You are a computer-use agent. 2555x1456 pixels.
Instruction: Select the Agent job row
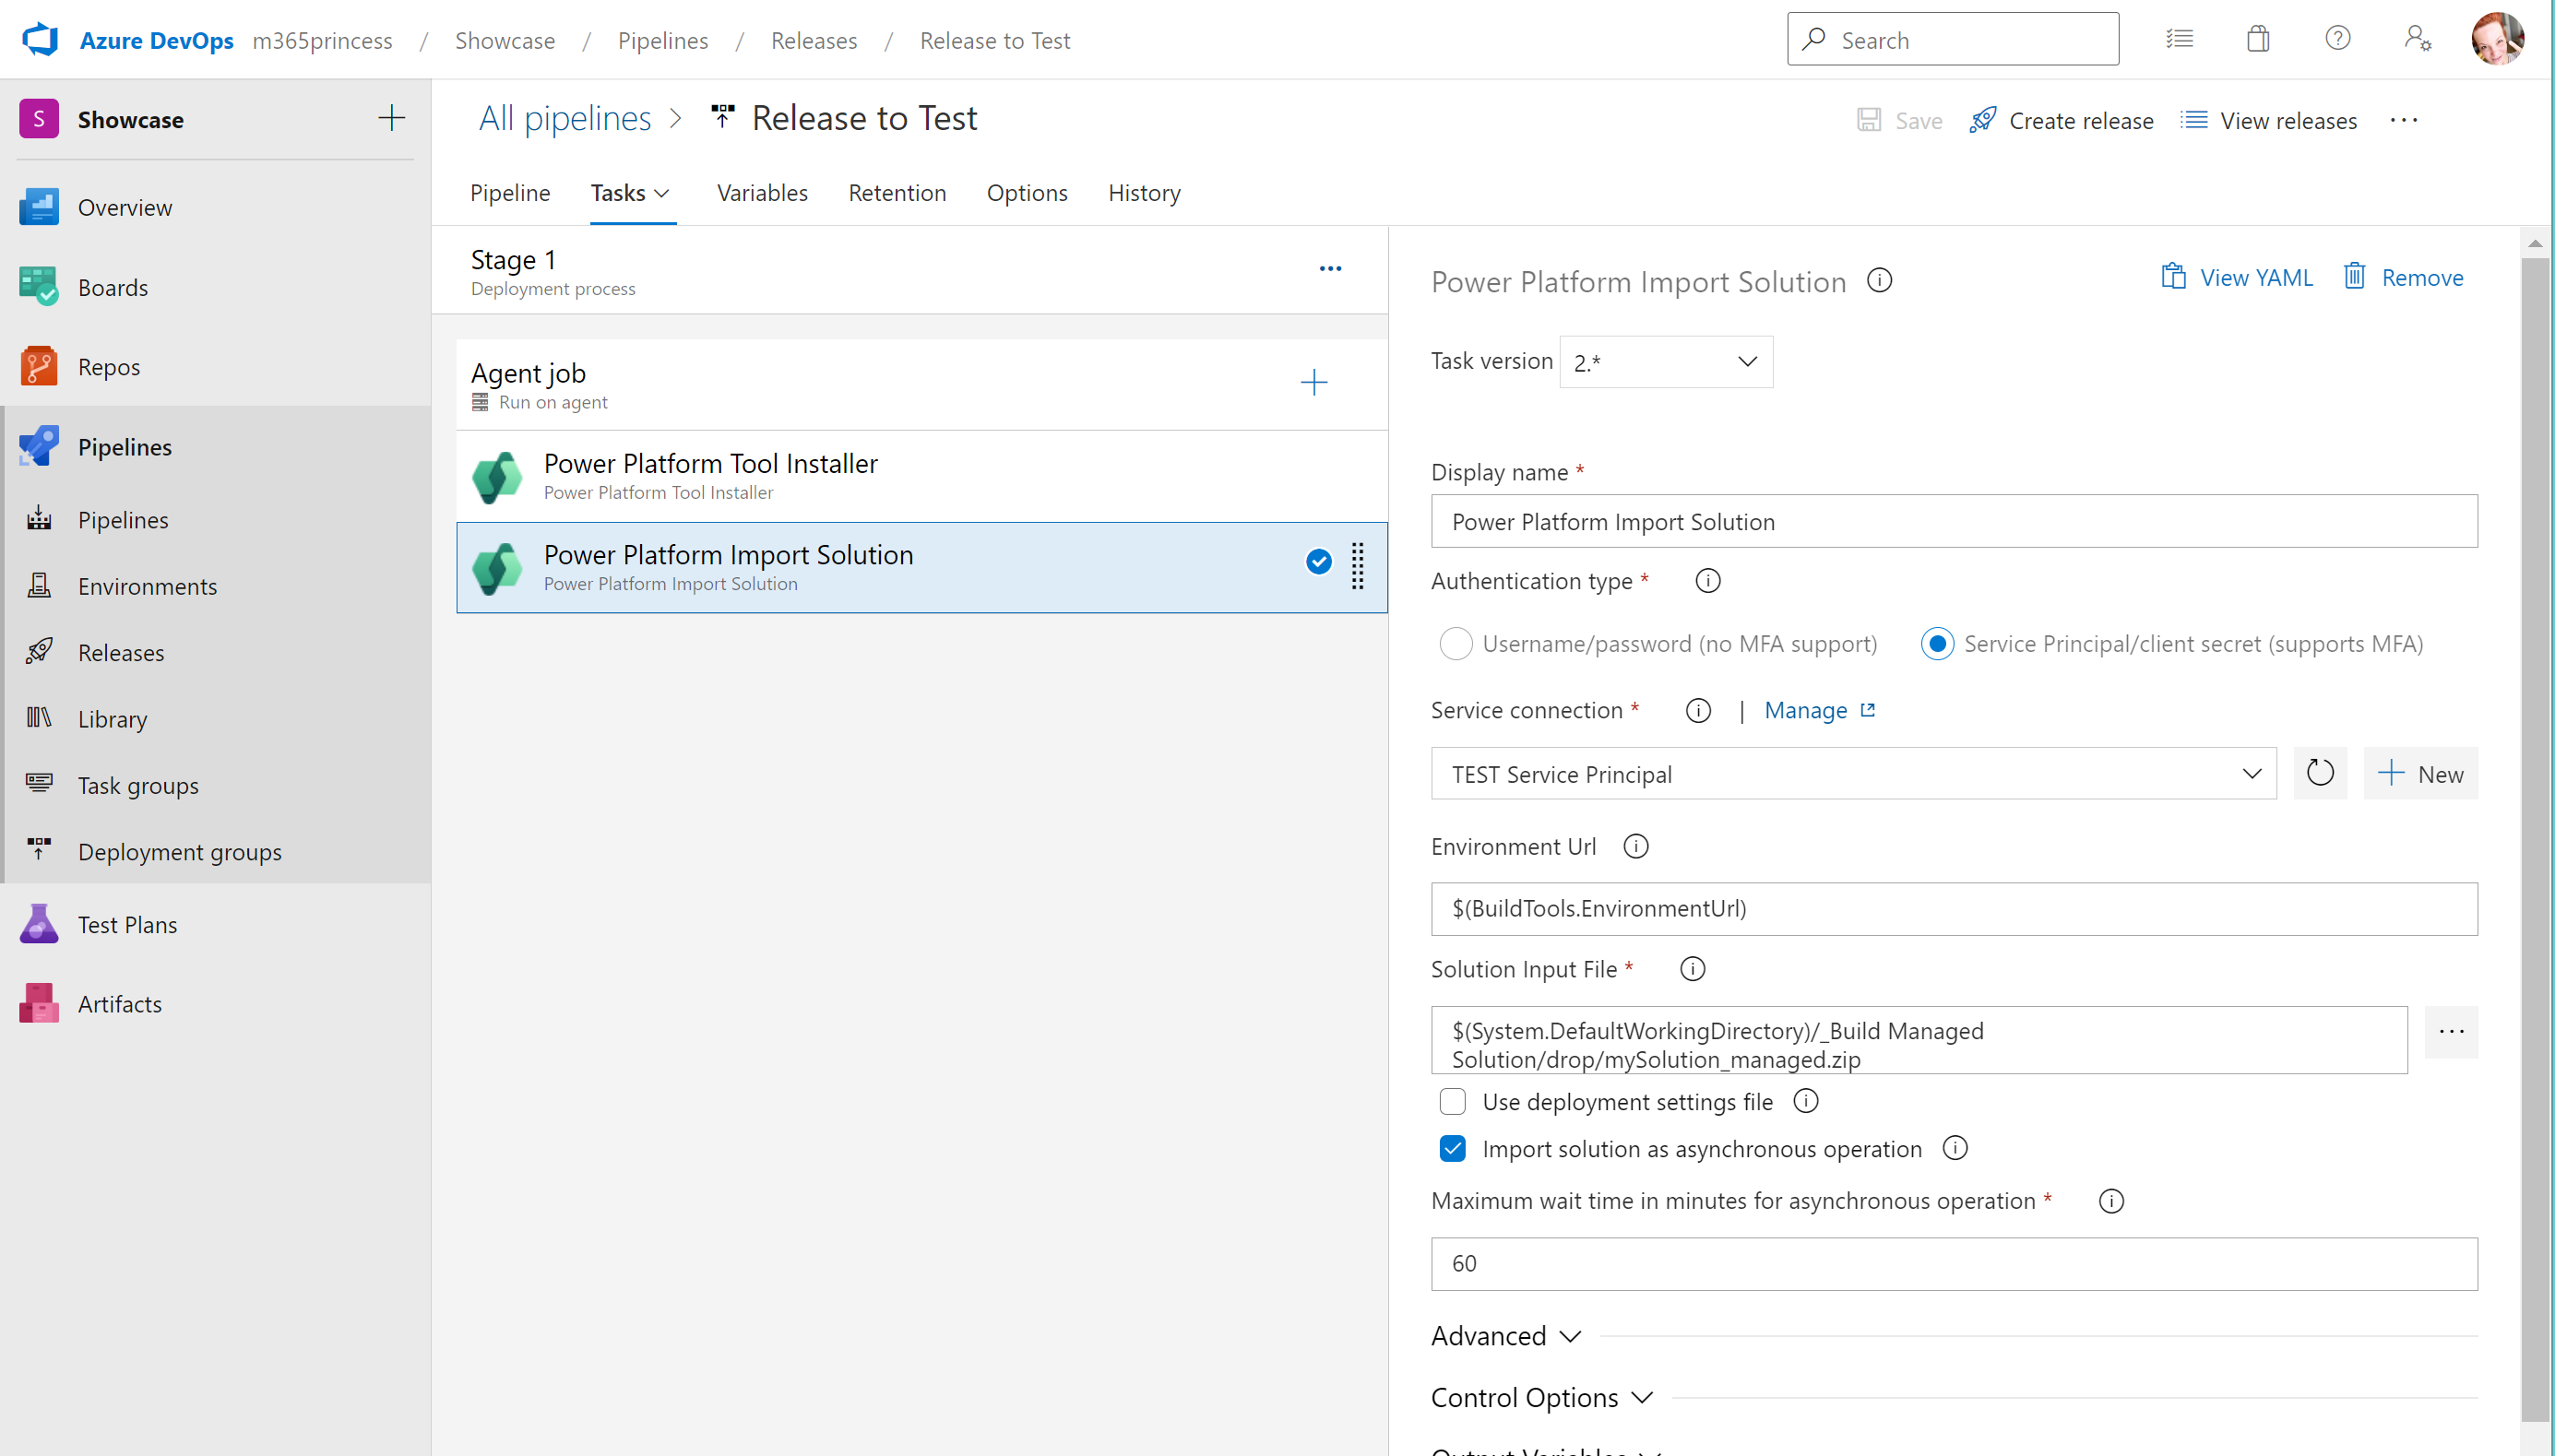click(922, 384)
